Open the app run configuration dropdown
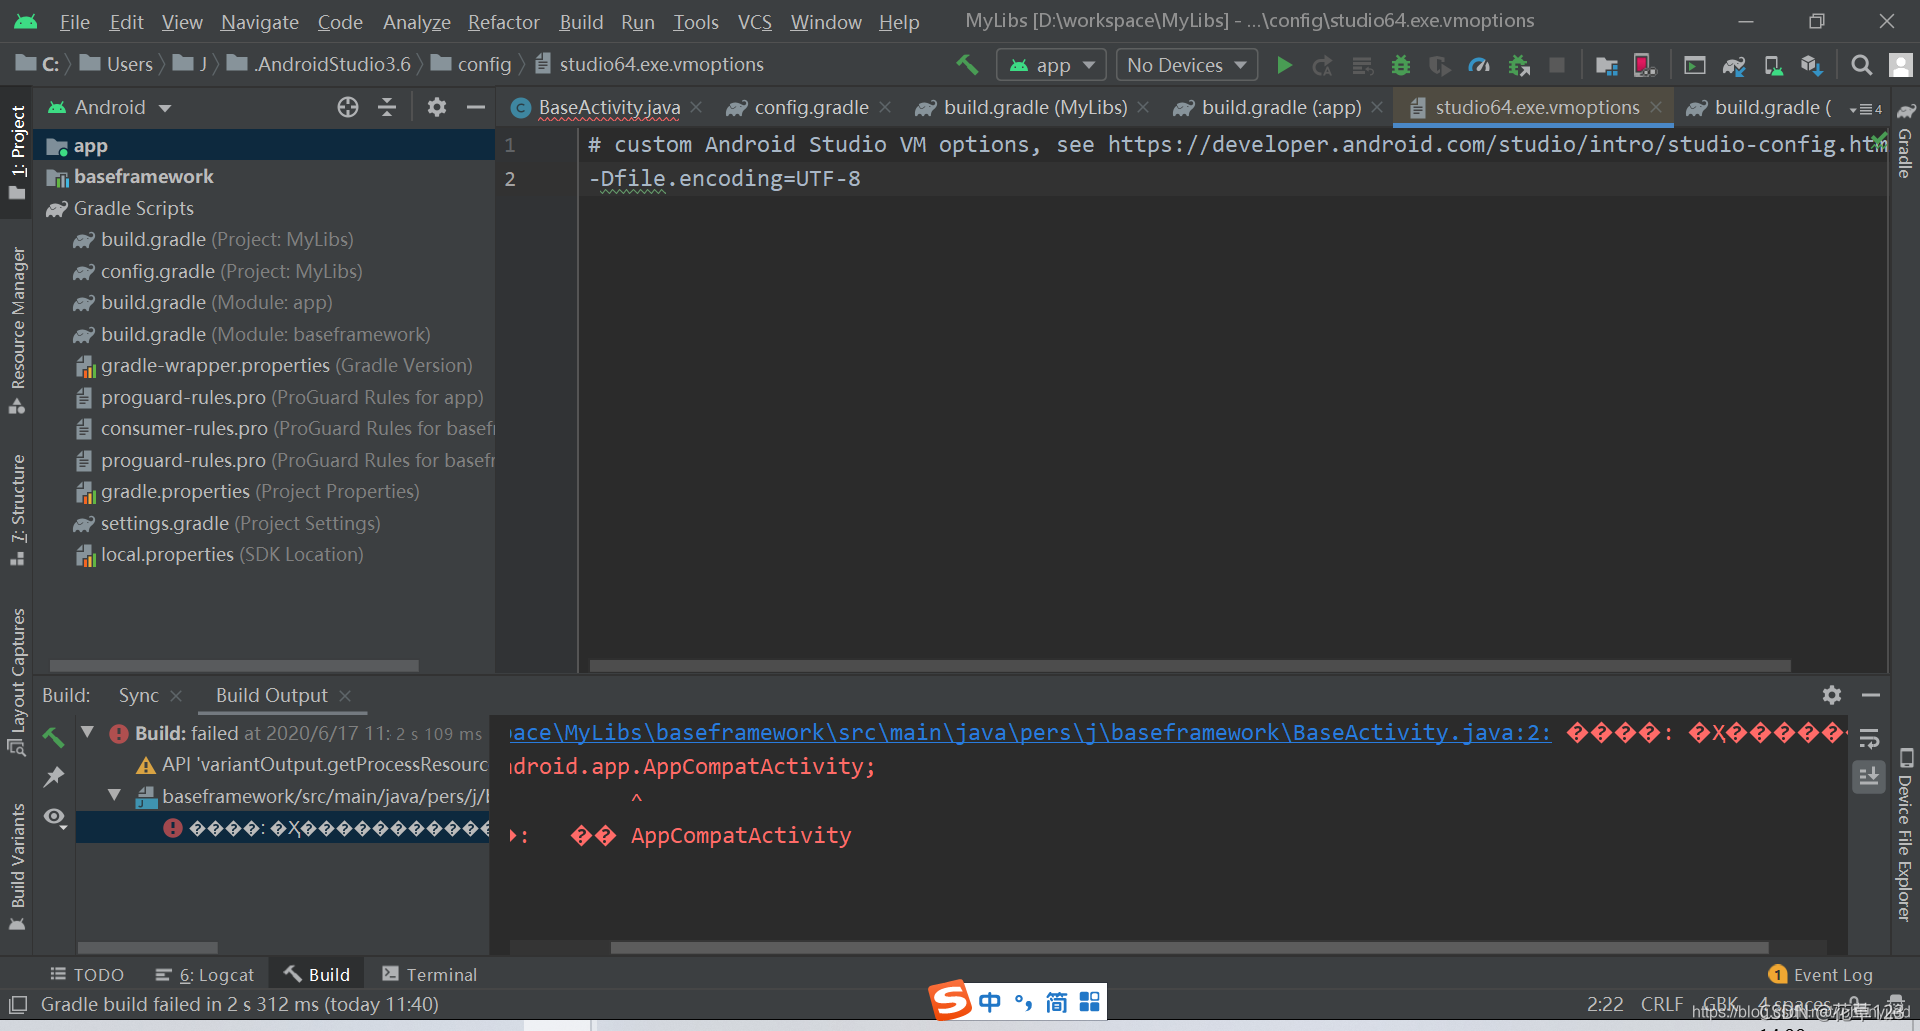Image resolution: width=1920 pixels, height=1031 pixels. 1052,65
